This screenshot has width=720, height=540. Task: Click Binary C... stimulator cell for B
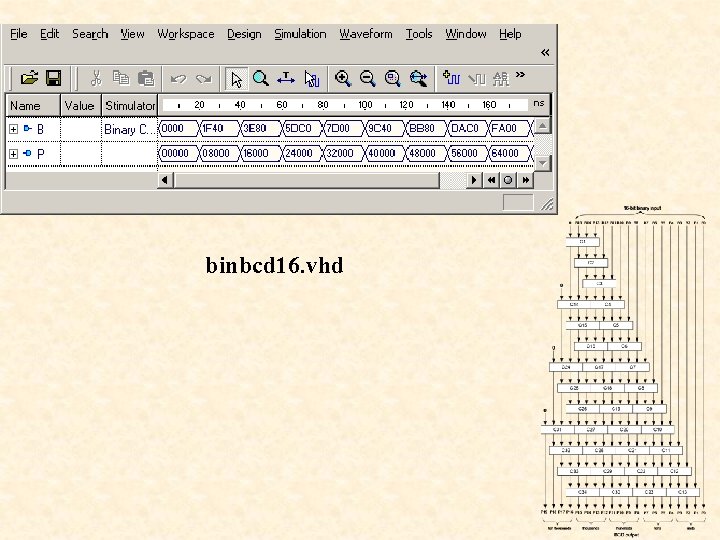click(x=129, y=129)
